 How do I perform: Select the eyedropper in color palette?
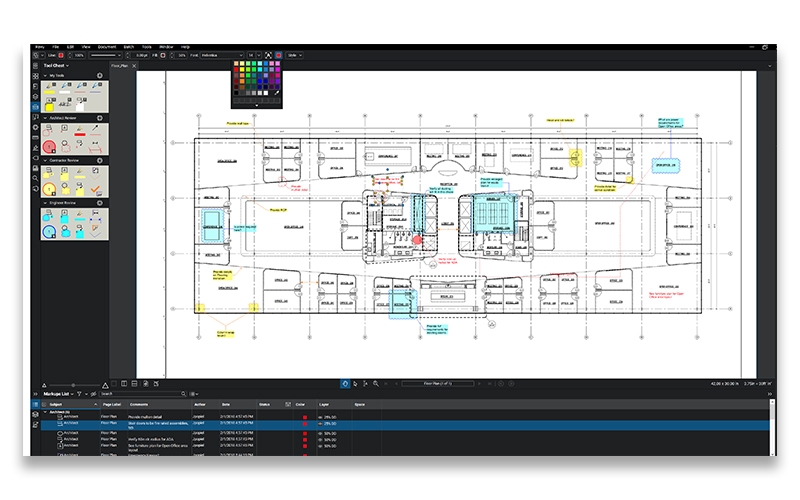point(277,93)
